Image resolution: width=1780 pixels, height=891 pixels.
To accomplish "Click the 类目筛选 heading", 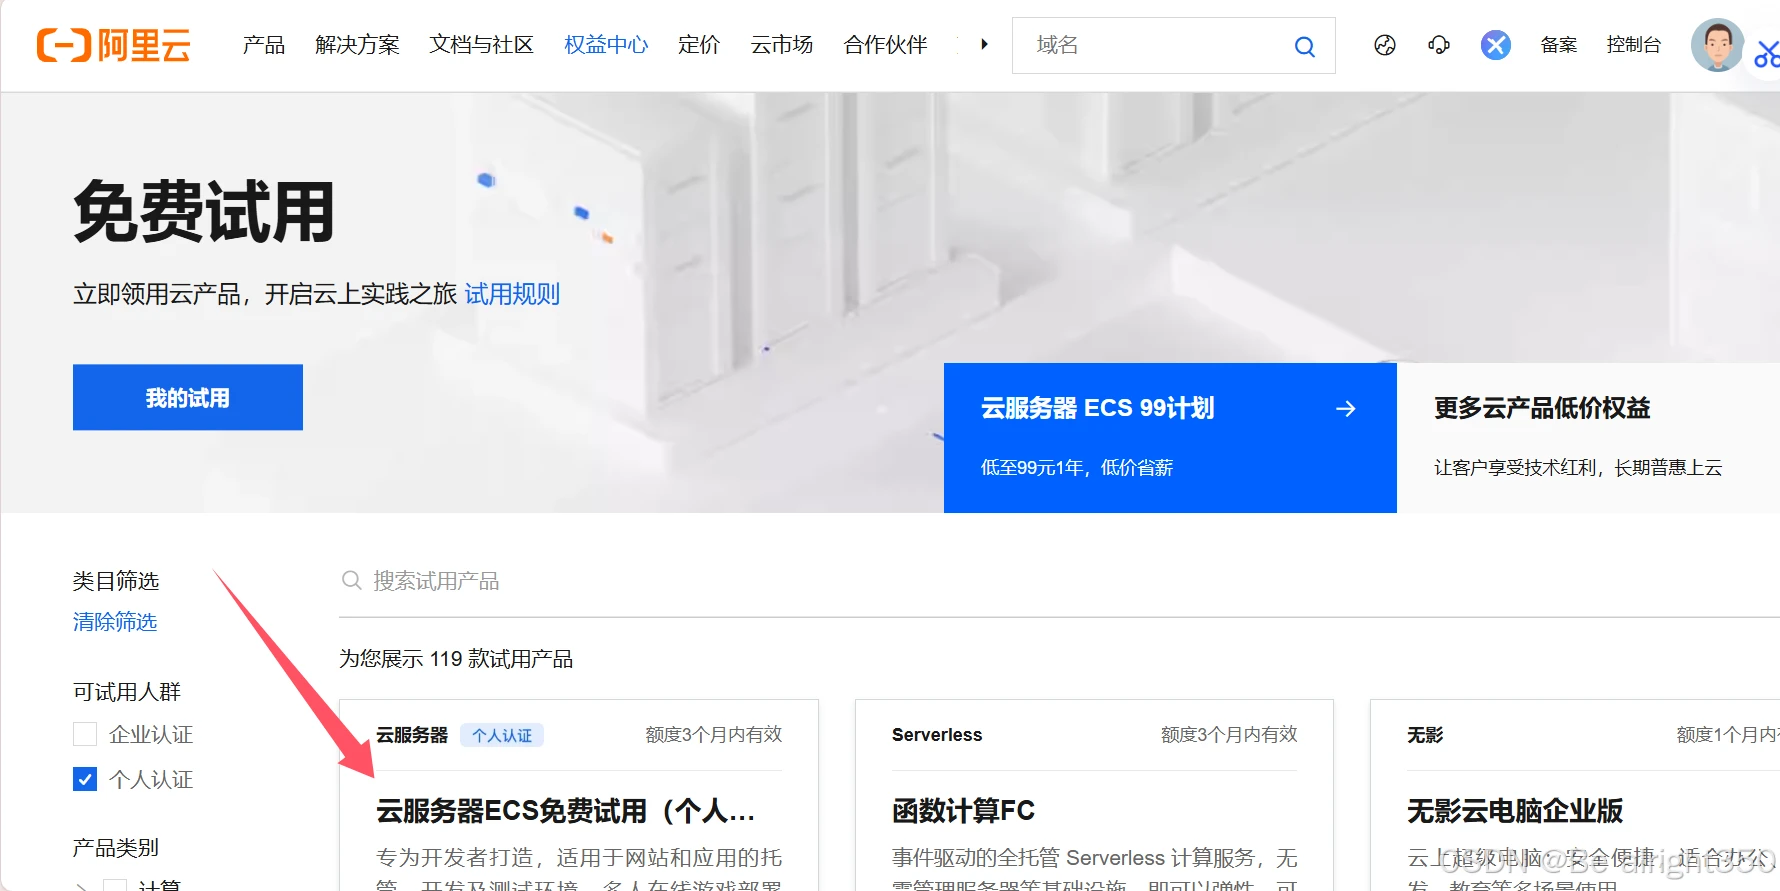I will click(116, 581).
